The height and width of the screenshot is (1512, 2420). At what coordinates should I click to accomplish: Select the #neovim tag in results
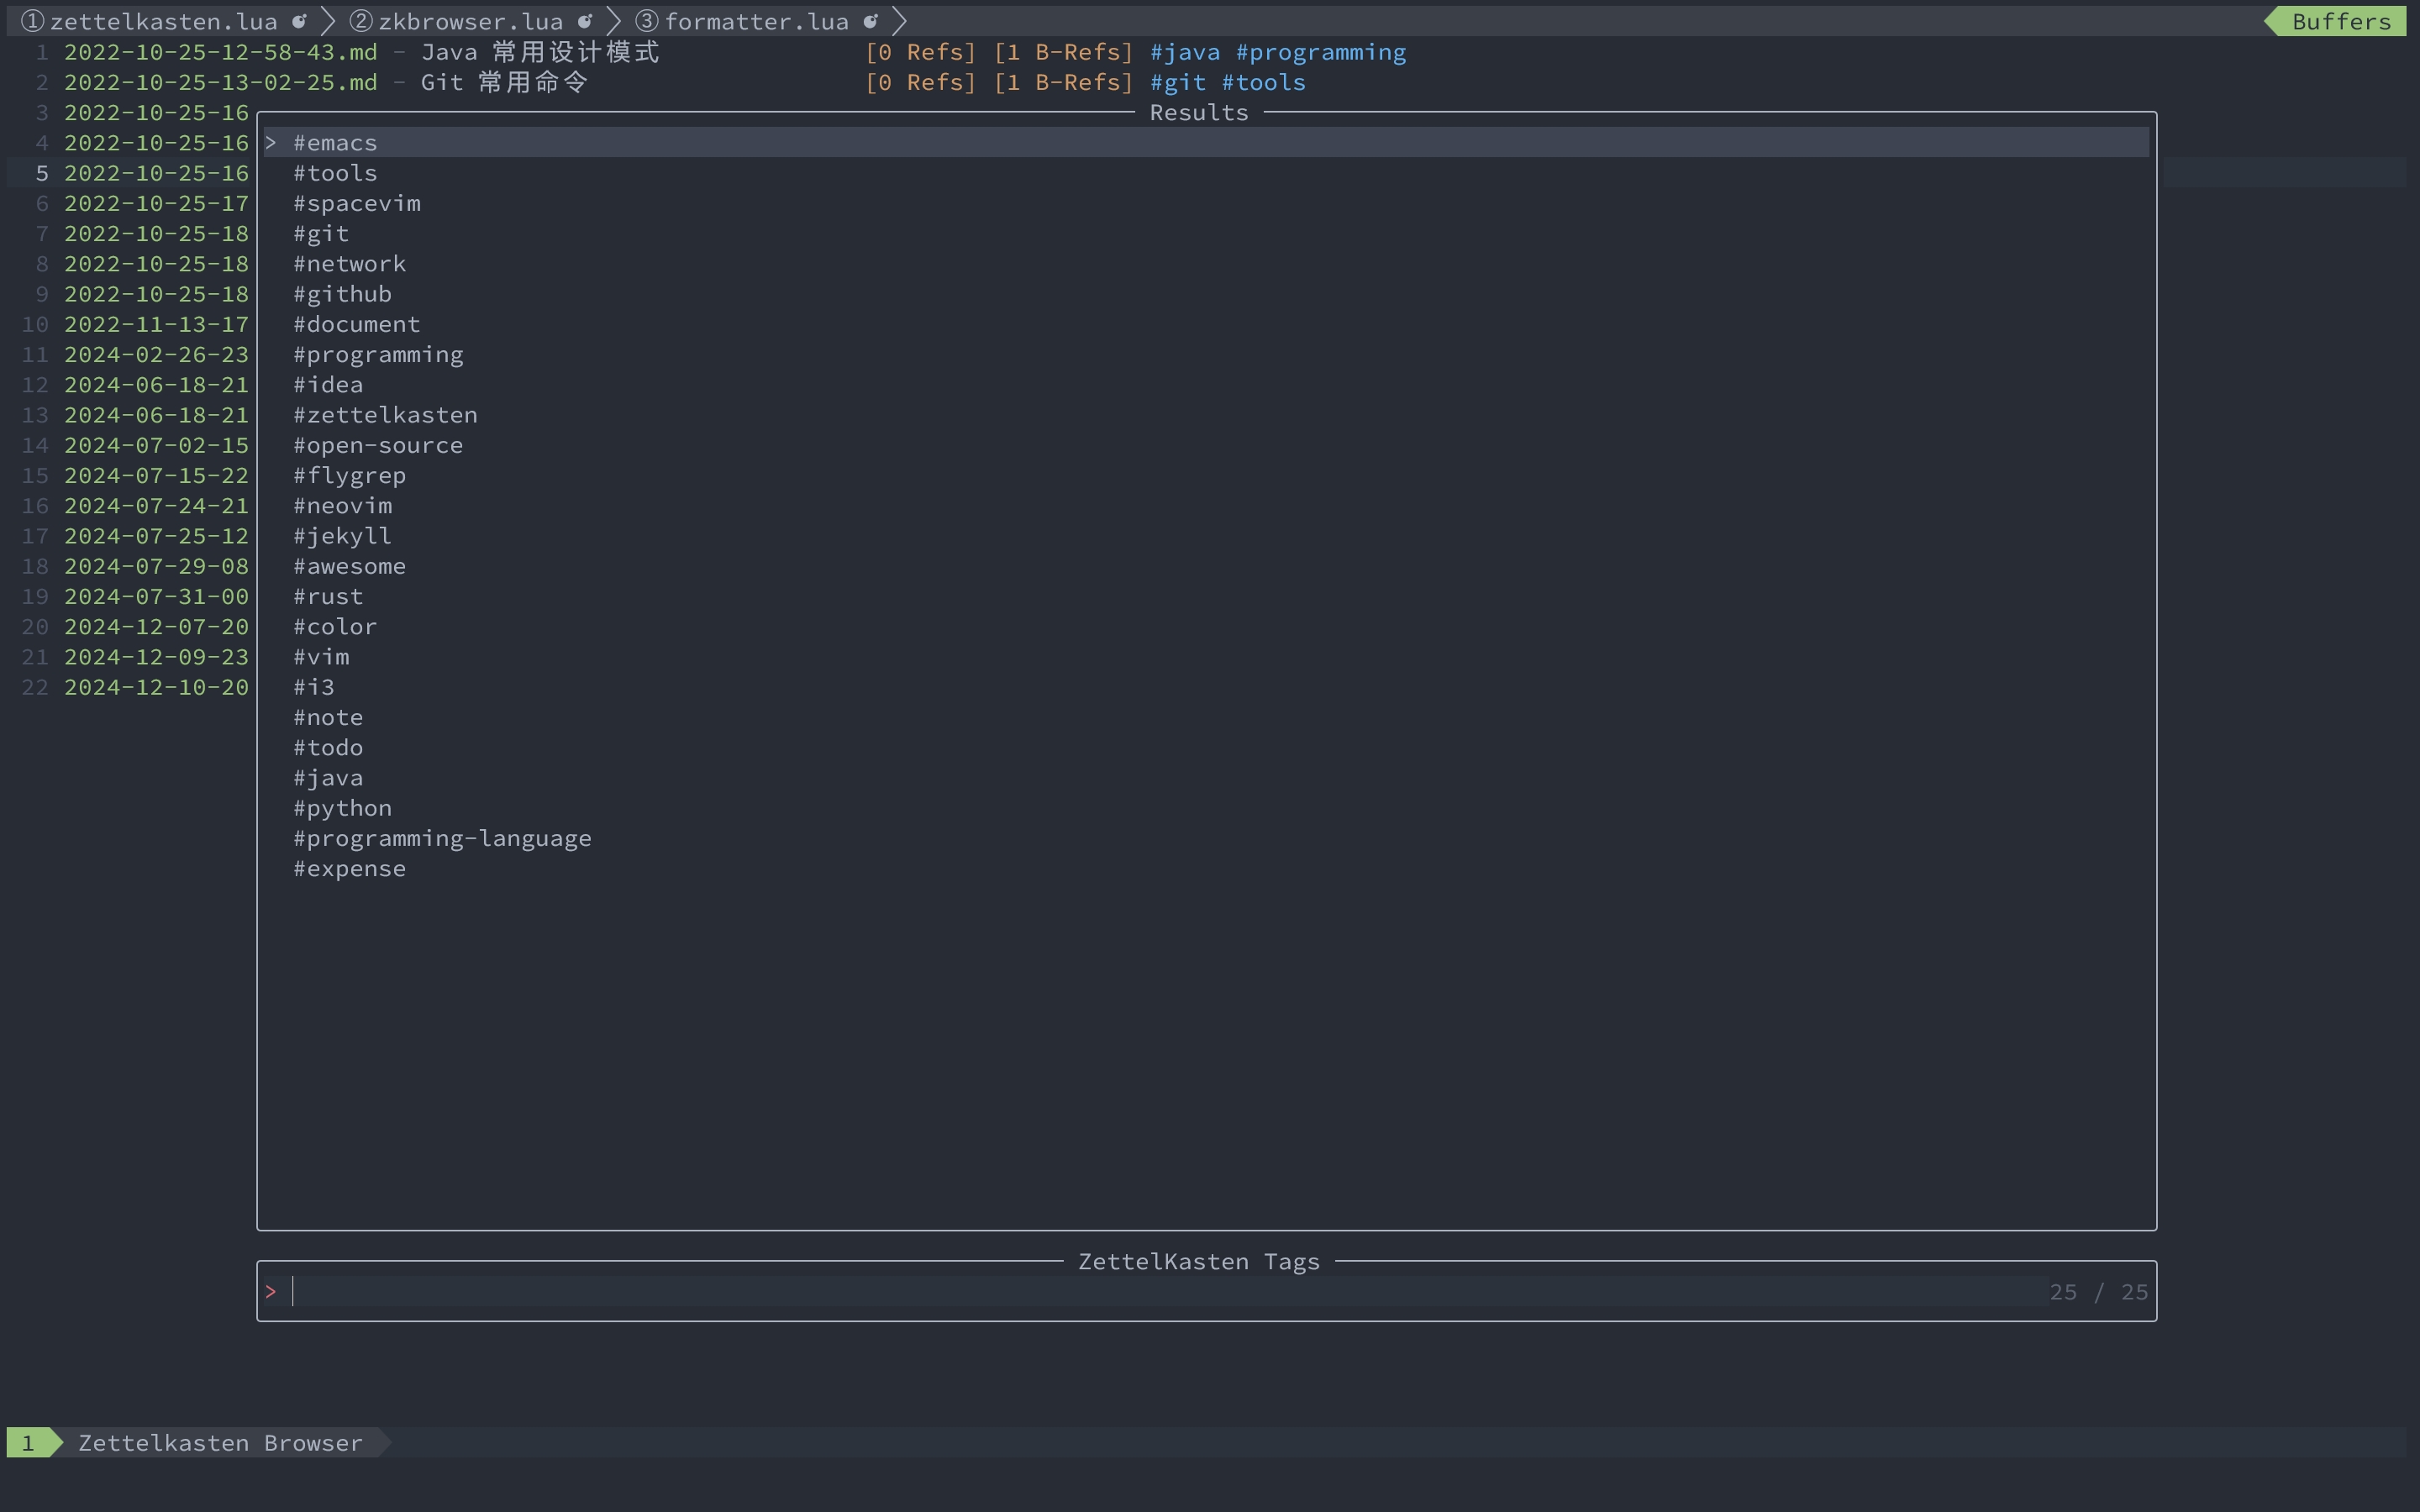(x=342, y=506)
